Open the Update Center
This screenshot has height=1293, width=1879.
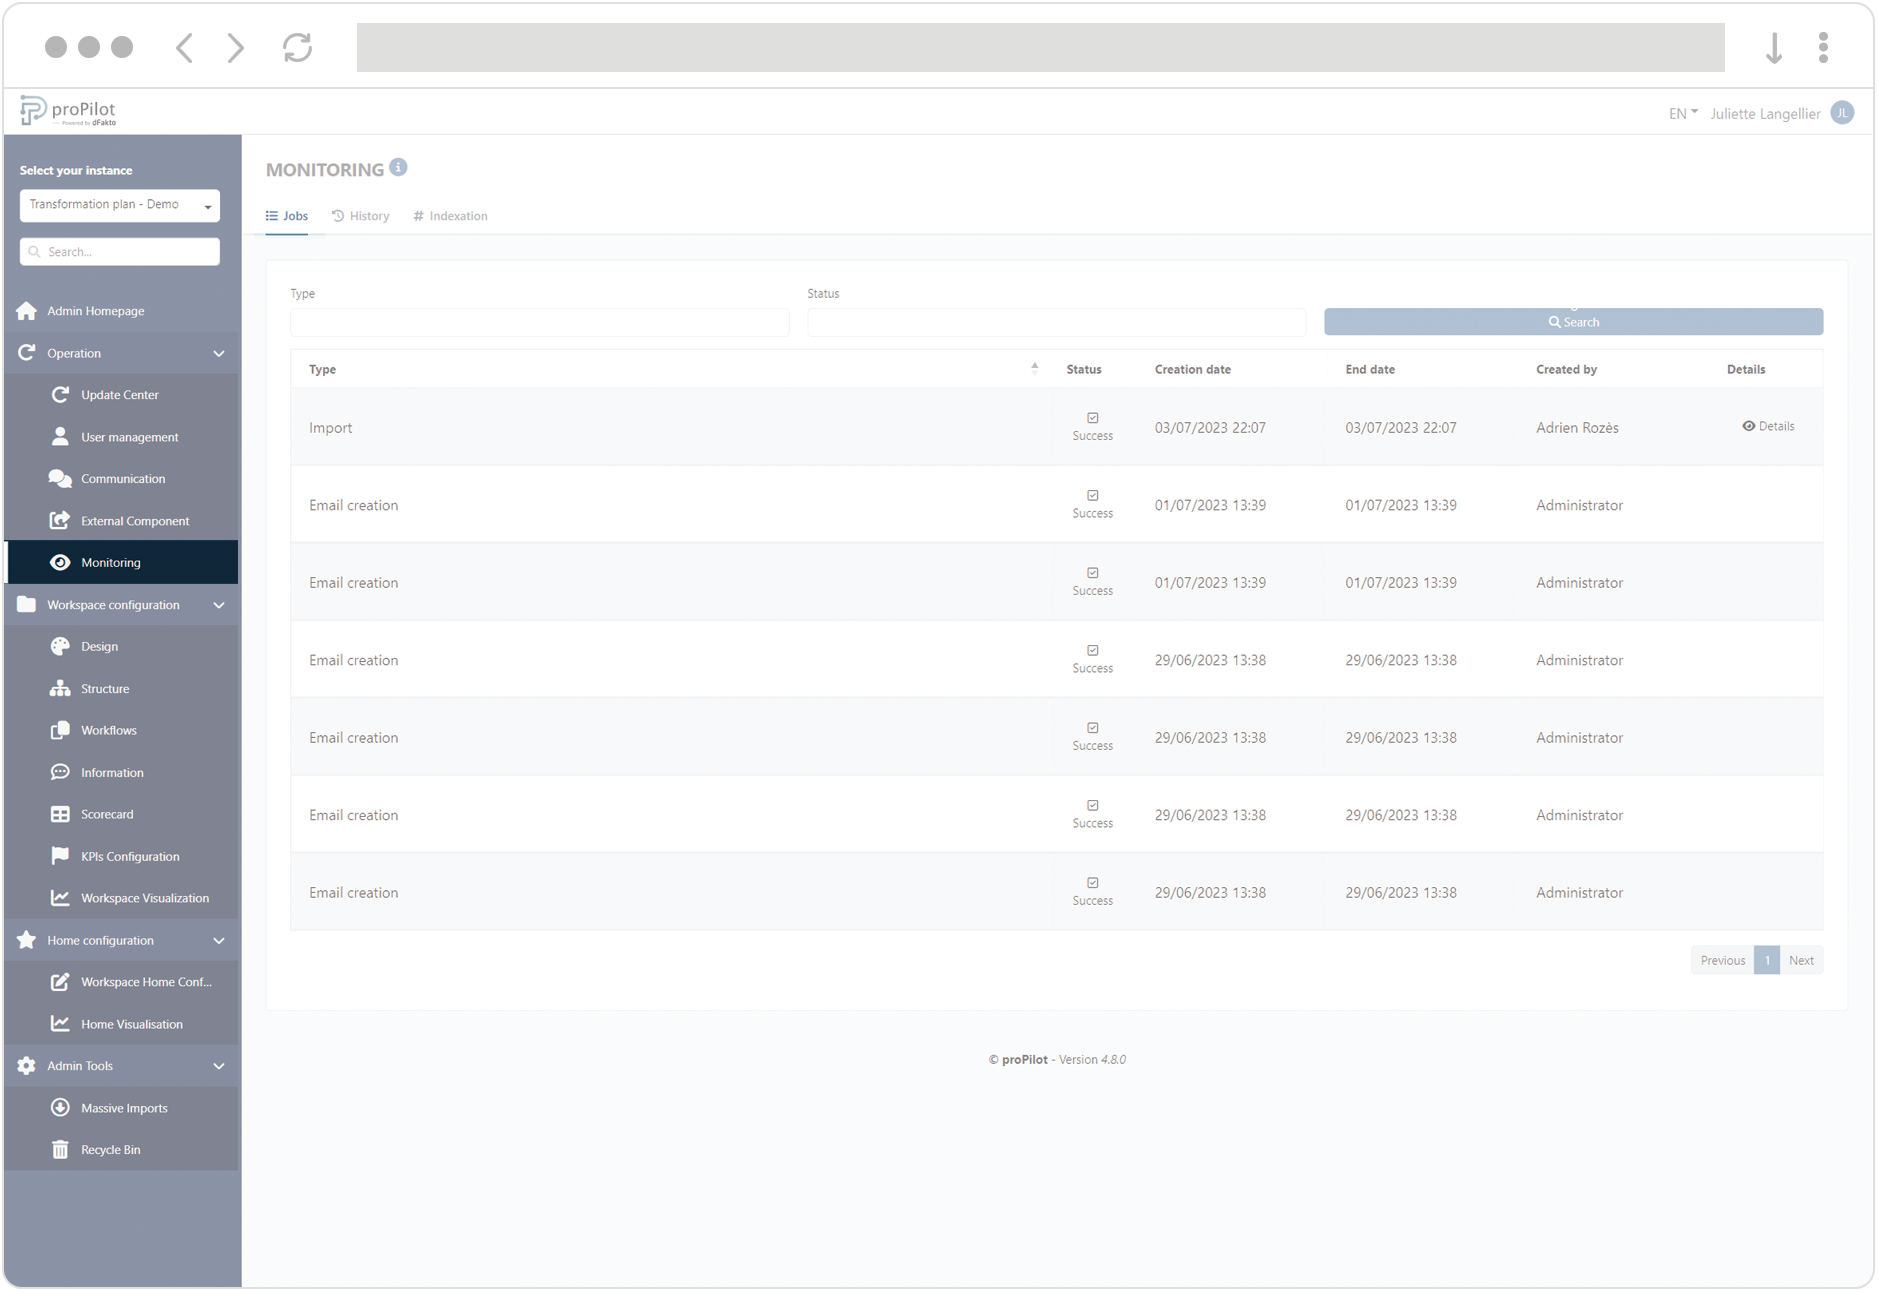61,394
